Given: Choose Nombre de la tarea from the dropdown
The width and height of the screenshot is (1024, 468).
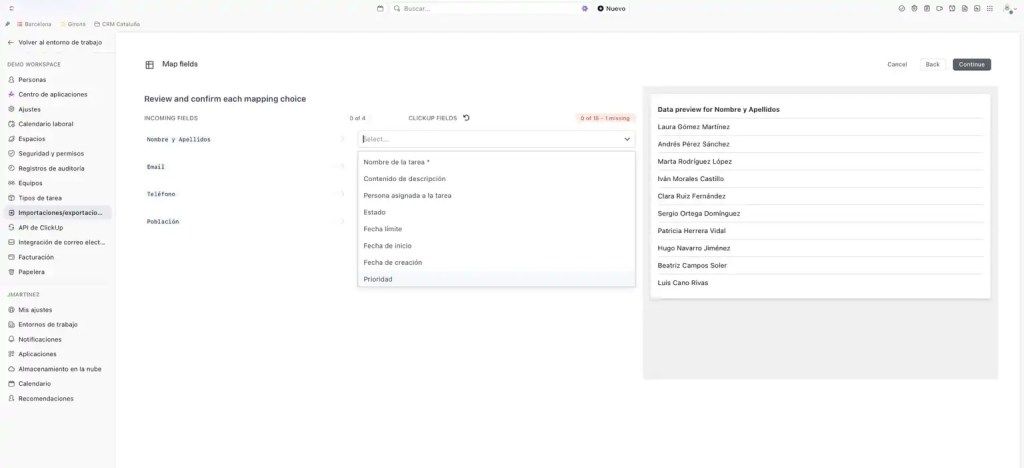Looking at the screenshot, I should click(496, 162).
